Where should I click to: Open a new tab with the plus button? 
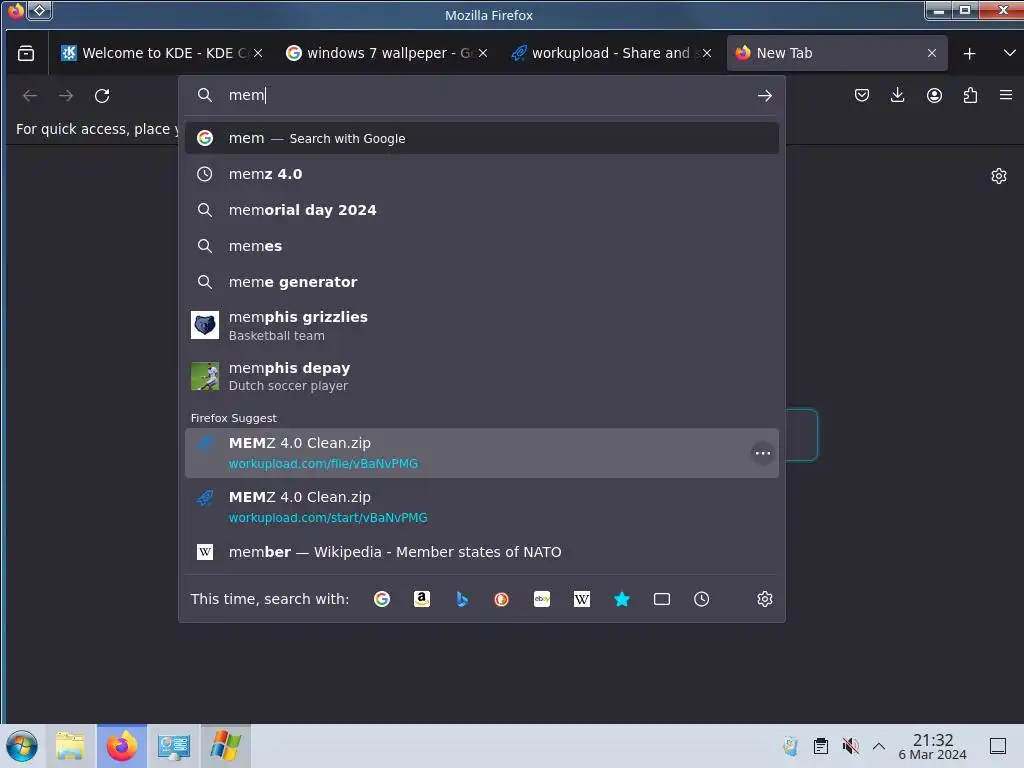pyautogui.click(x=969, y=54)
